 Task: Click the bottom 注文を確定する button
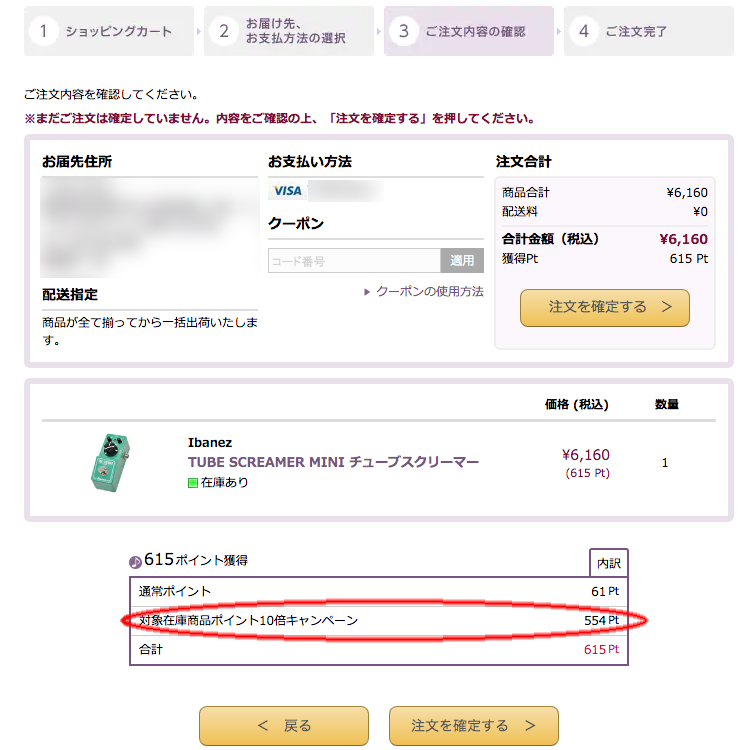pyautogui.click(x=474, y=726)
